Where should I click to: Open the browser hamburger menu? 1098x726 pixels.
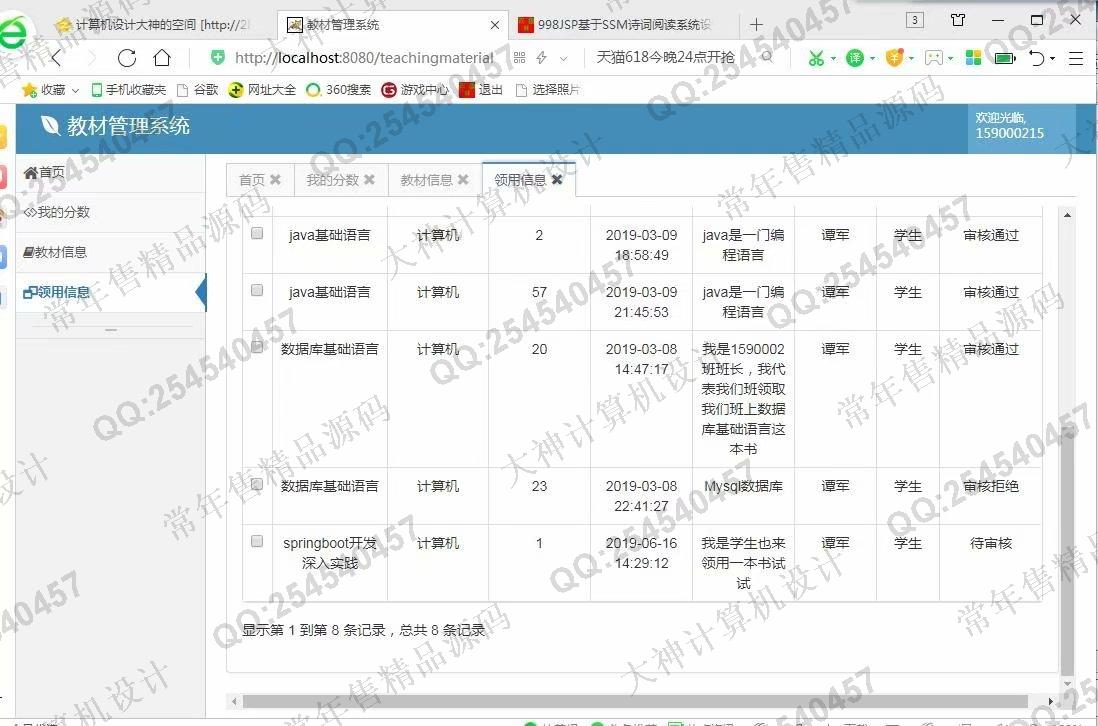[1076, 58]
